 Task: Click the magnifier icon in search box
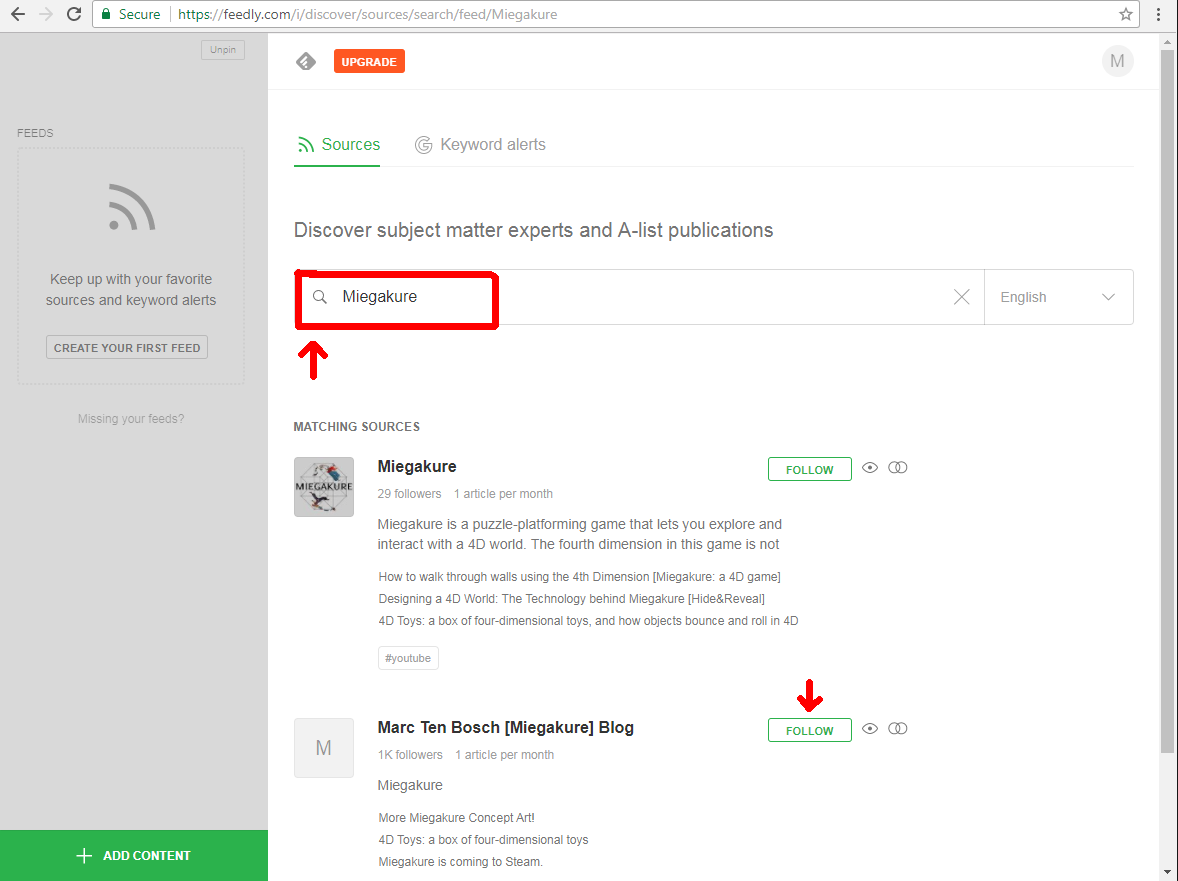point(320,297)
